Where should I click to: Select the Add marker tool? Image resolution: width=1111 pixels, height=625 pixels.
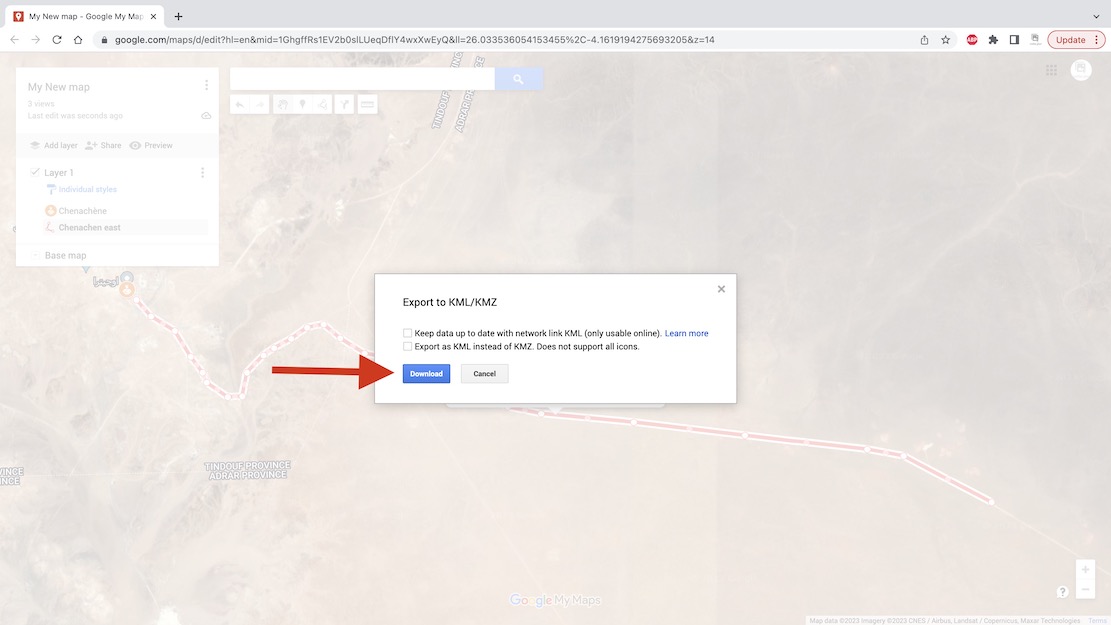pos(303,105)
